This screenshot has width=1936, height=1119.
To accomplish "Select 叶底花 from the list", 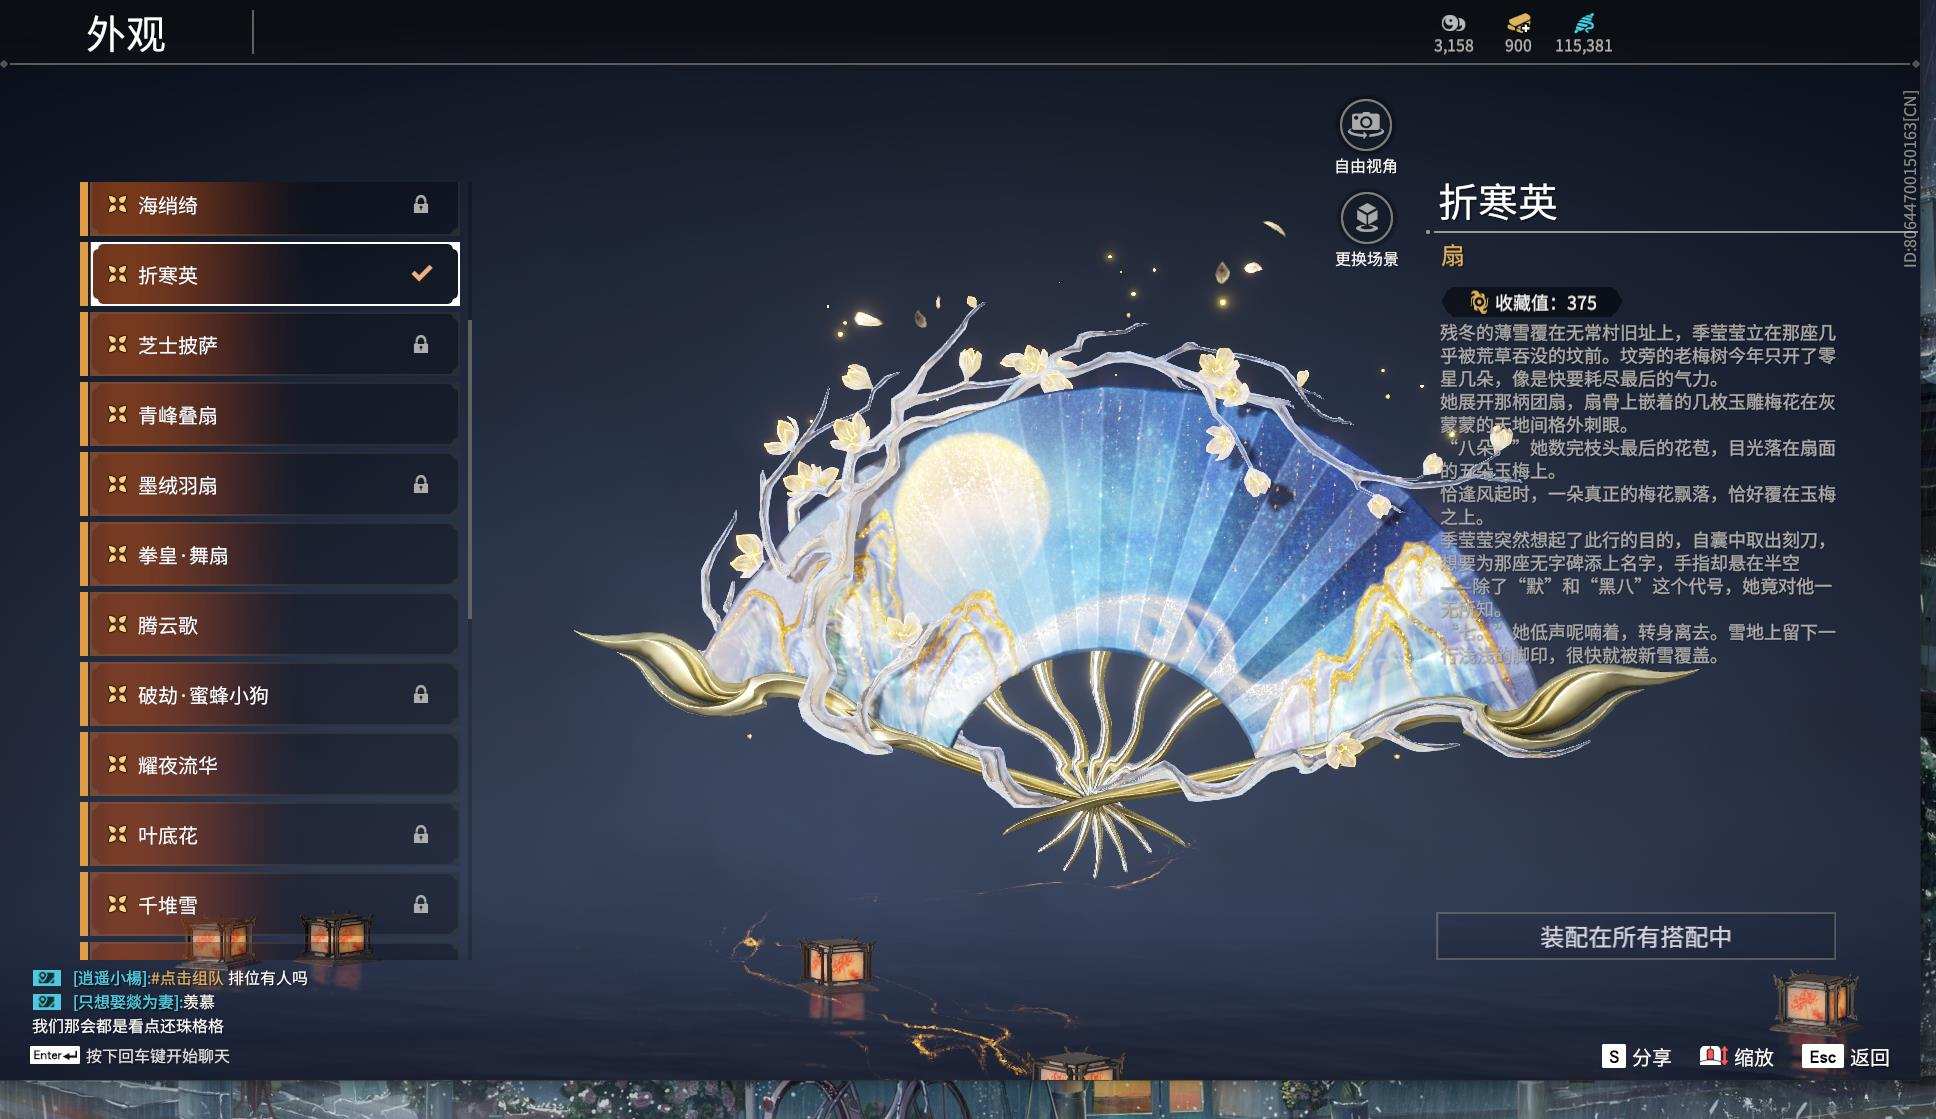I will [x=271, y=835].
